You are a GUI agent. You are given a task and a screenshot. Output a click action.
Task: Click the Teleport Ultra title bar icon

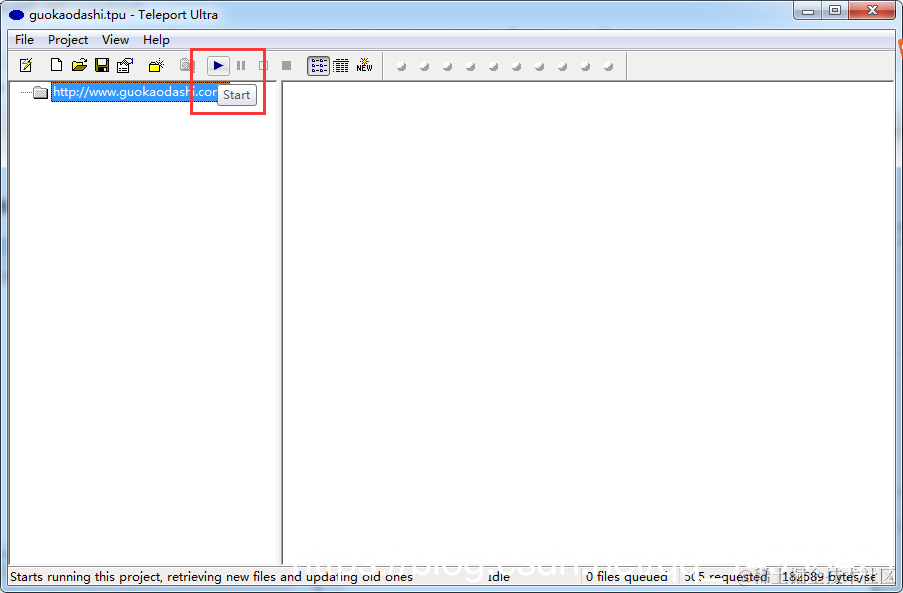tap(16, 15)
